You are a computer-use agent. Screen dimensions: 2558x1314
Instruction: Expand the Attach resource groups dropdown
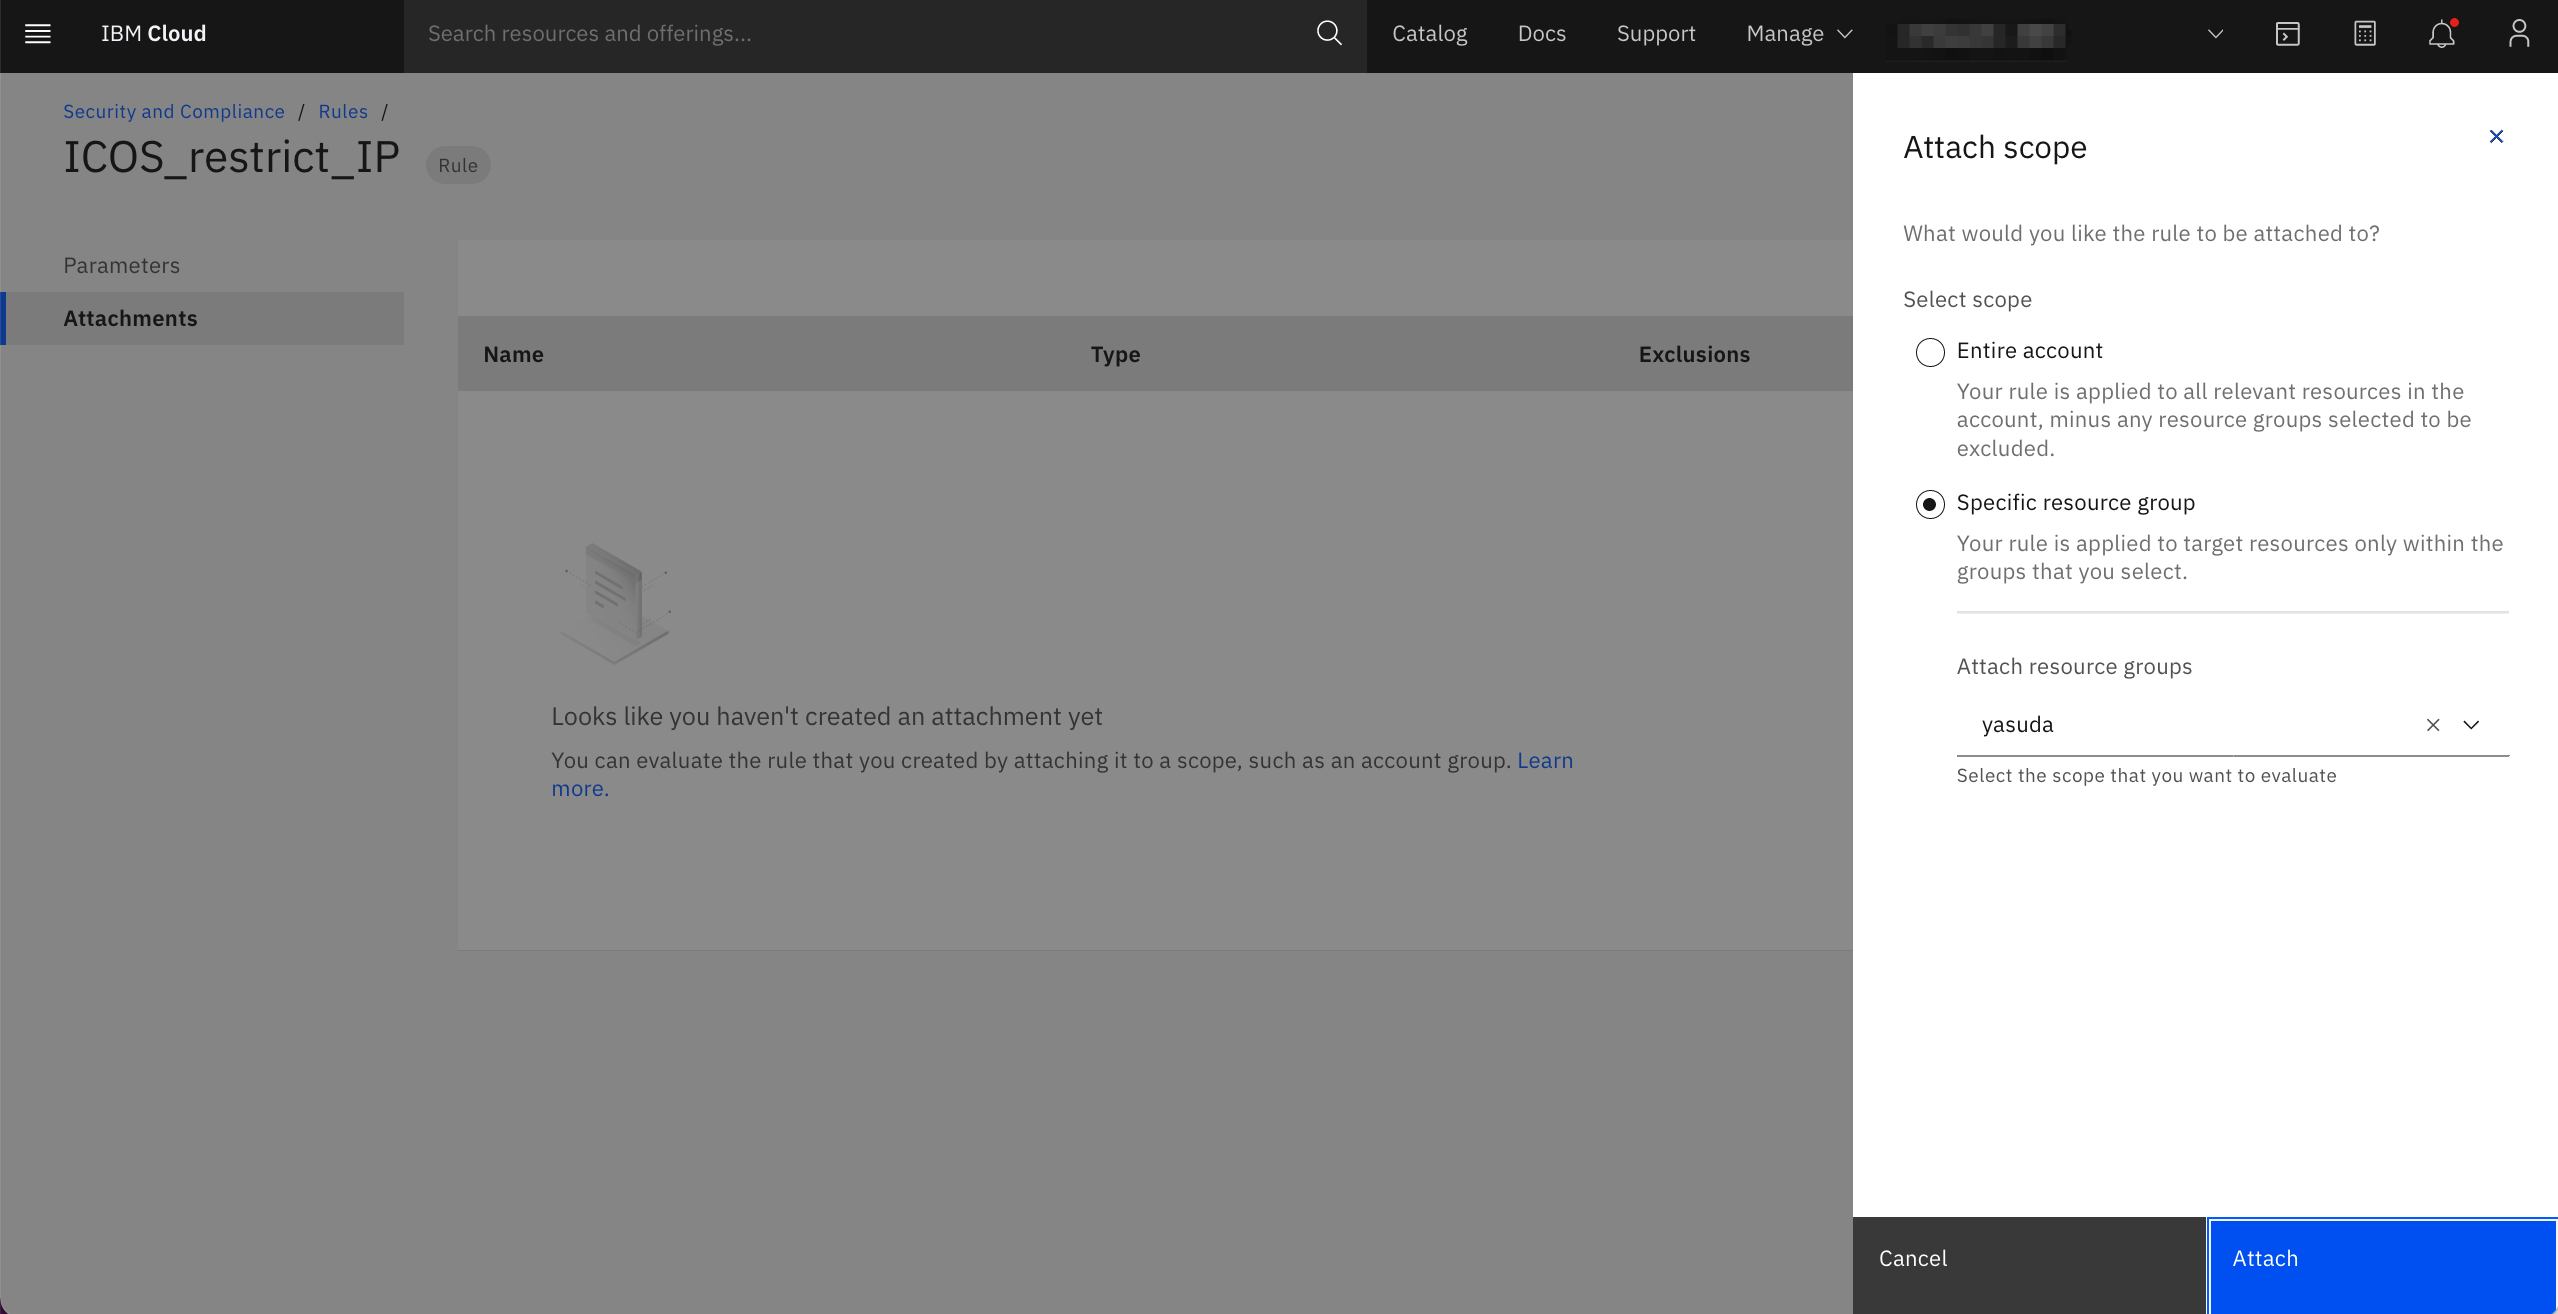coord(2471,725)
